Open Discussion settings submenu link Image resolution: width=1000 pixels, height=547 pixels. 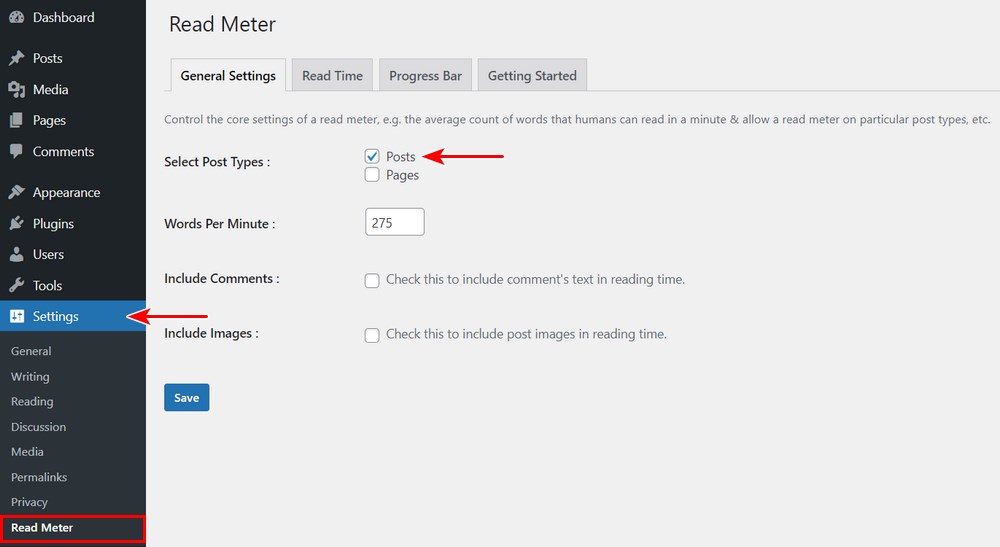tap(38, 427)
